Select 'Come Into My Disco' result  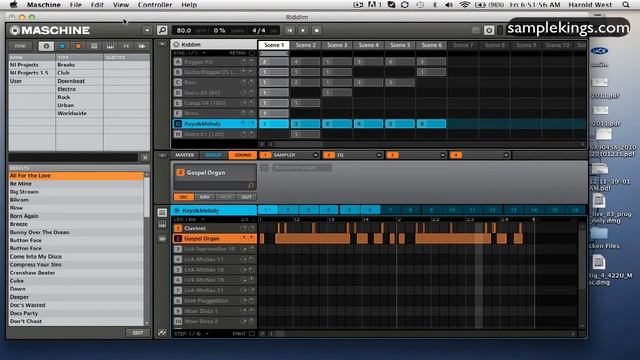pos(36,256)
